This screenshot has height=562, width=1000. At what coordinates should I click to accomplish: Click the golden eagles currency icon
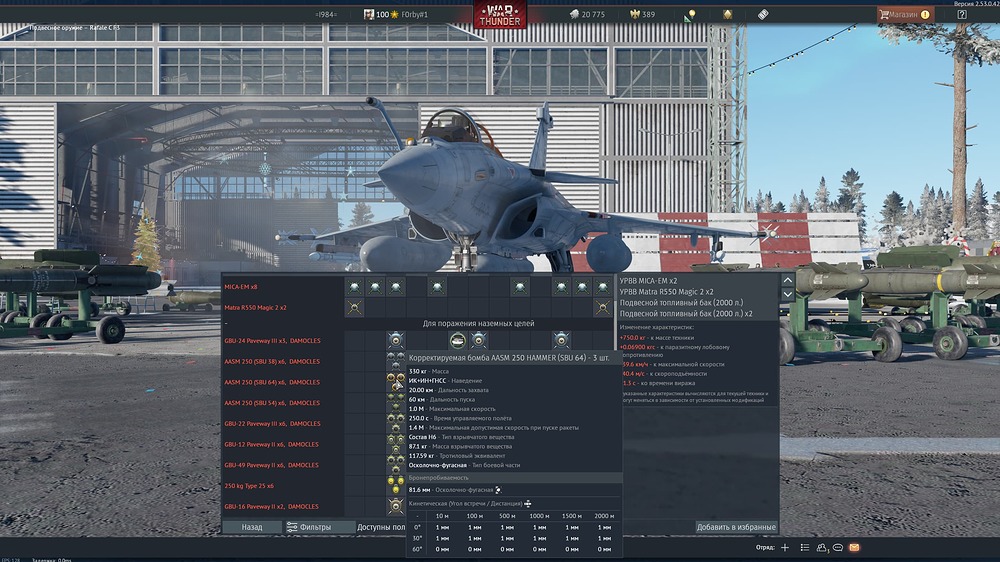632,14
